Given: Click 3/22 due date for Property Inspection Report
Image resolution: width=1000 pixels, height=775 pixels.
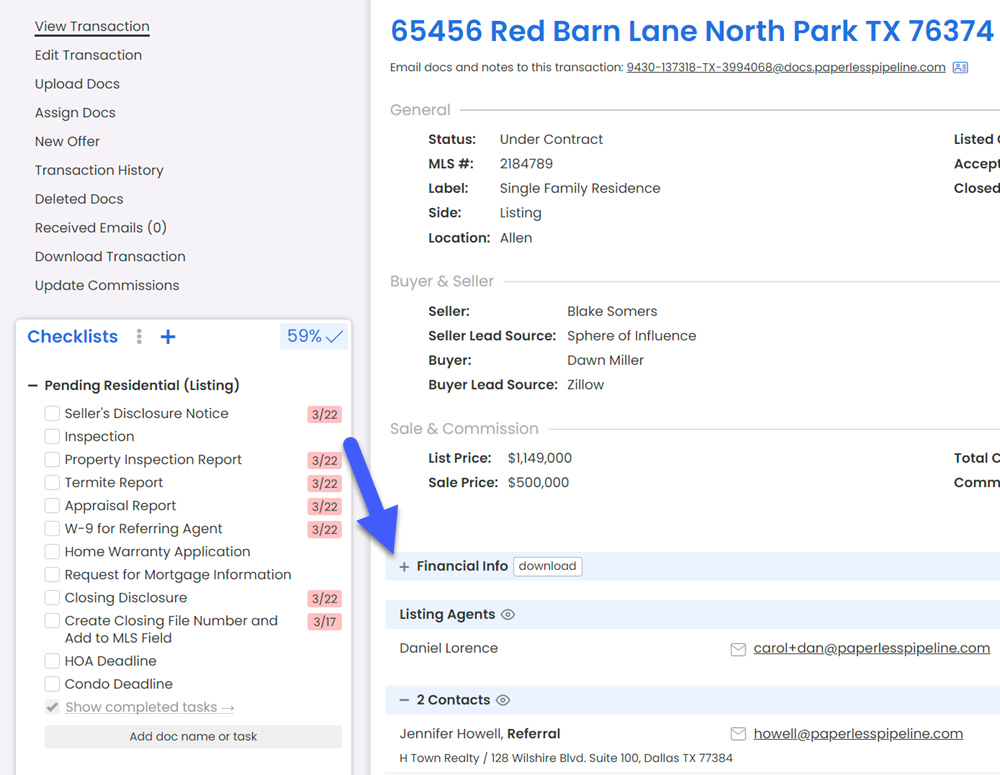Looking at the screenshot, I should pyautogui.click(x=325, y=461).
